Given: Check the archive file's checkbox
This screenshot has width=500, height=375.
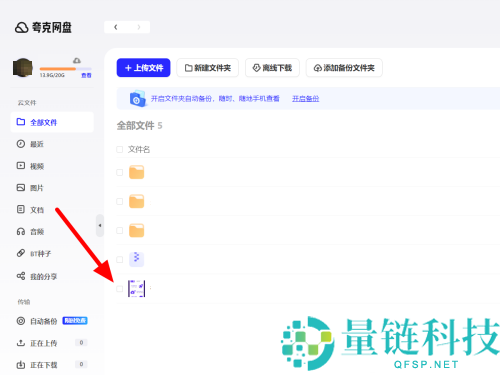Looking at the screenshot, I should click(x=120, y=259).
